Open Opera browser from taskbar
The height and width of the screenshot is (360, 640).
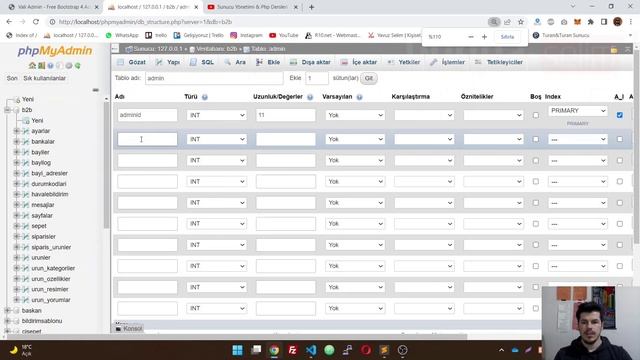point(366,350)
